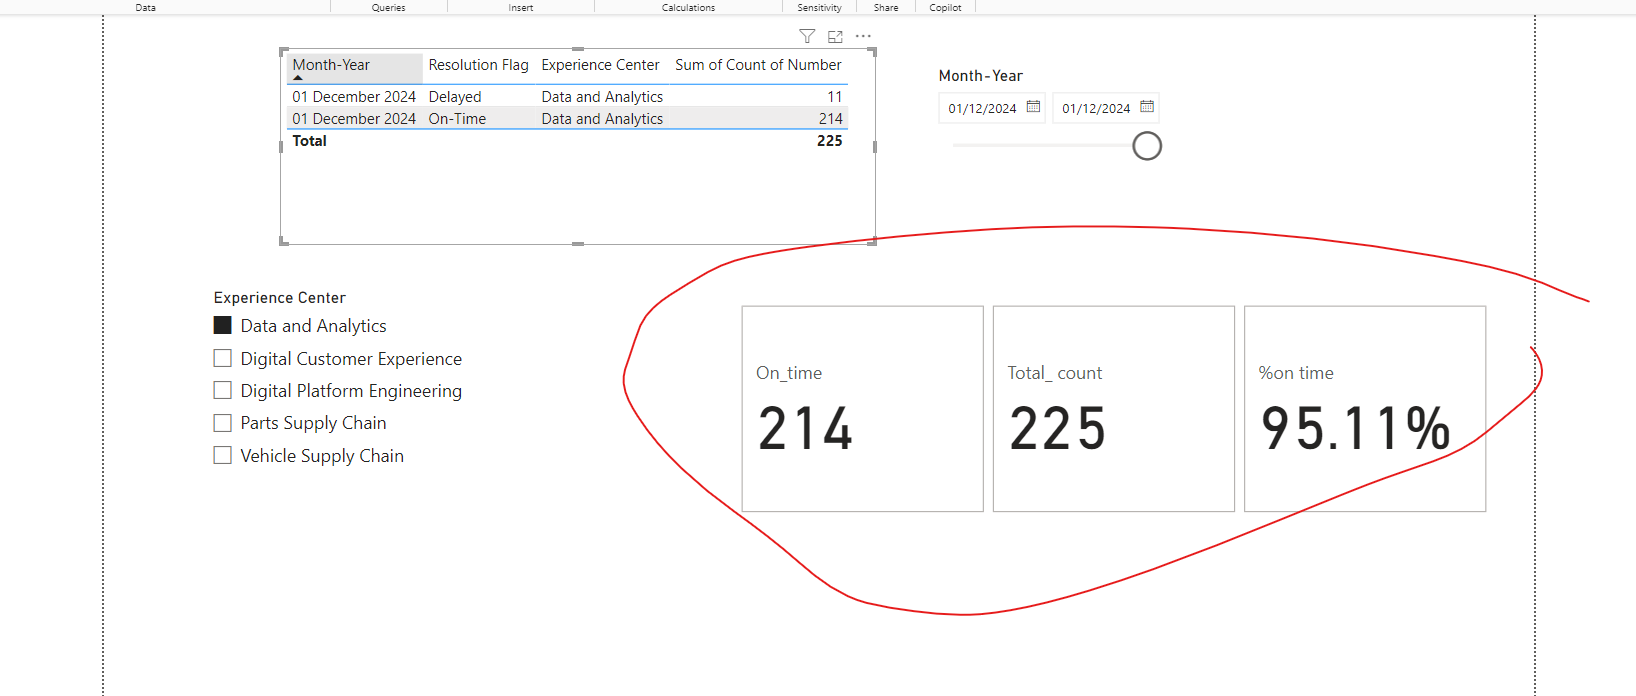1636x696 pixels.
Task: Open the Share ribbon group
Action: 886,7
